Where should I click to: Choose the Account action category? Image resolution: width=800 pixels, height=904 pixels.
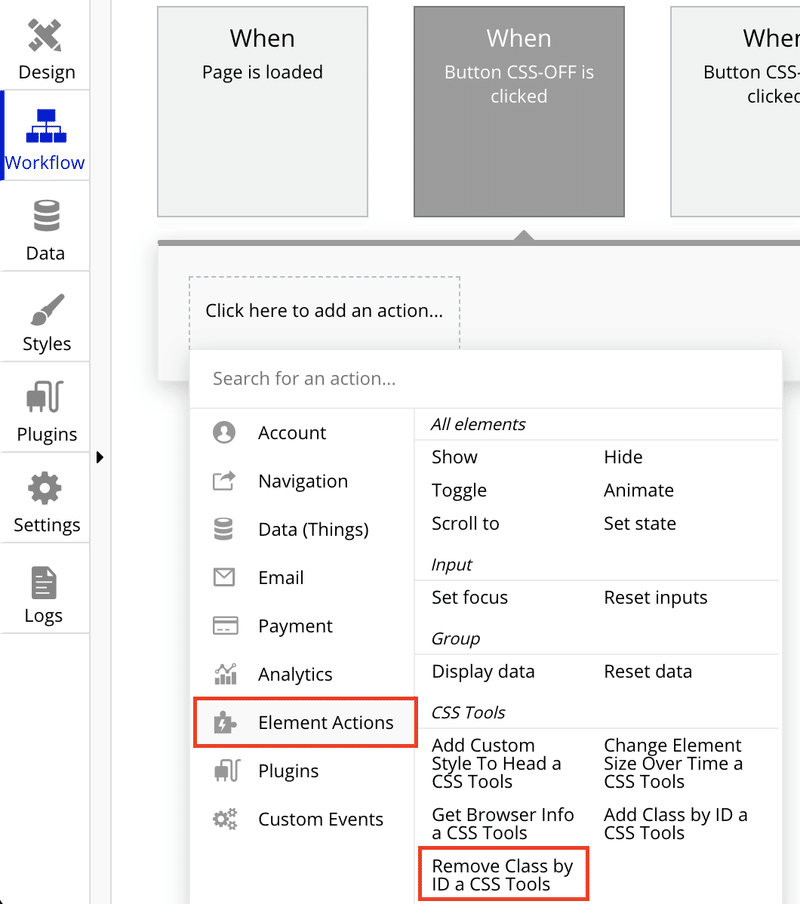point(292,432)
